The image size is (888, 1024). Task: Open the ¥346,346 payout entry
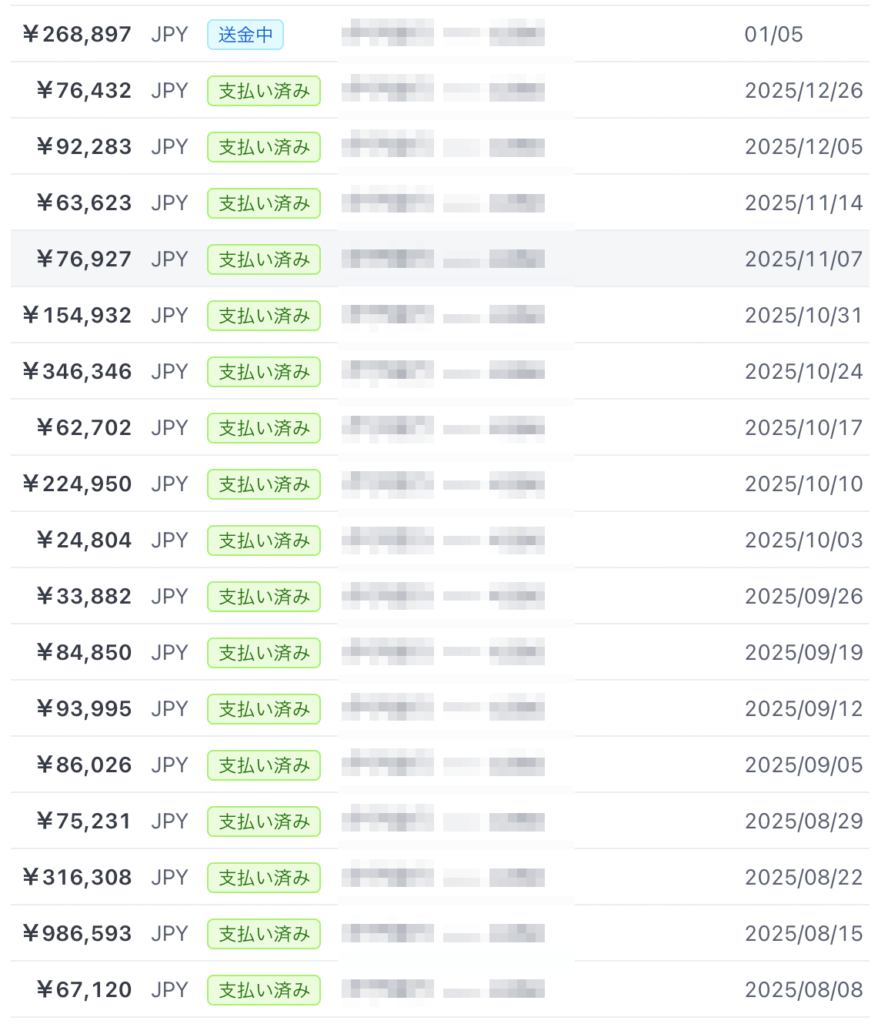click(78, 372)
